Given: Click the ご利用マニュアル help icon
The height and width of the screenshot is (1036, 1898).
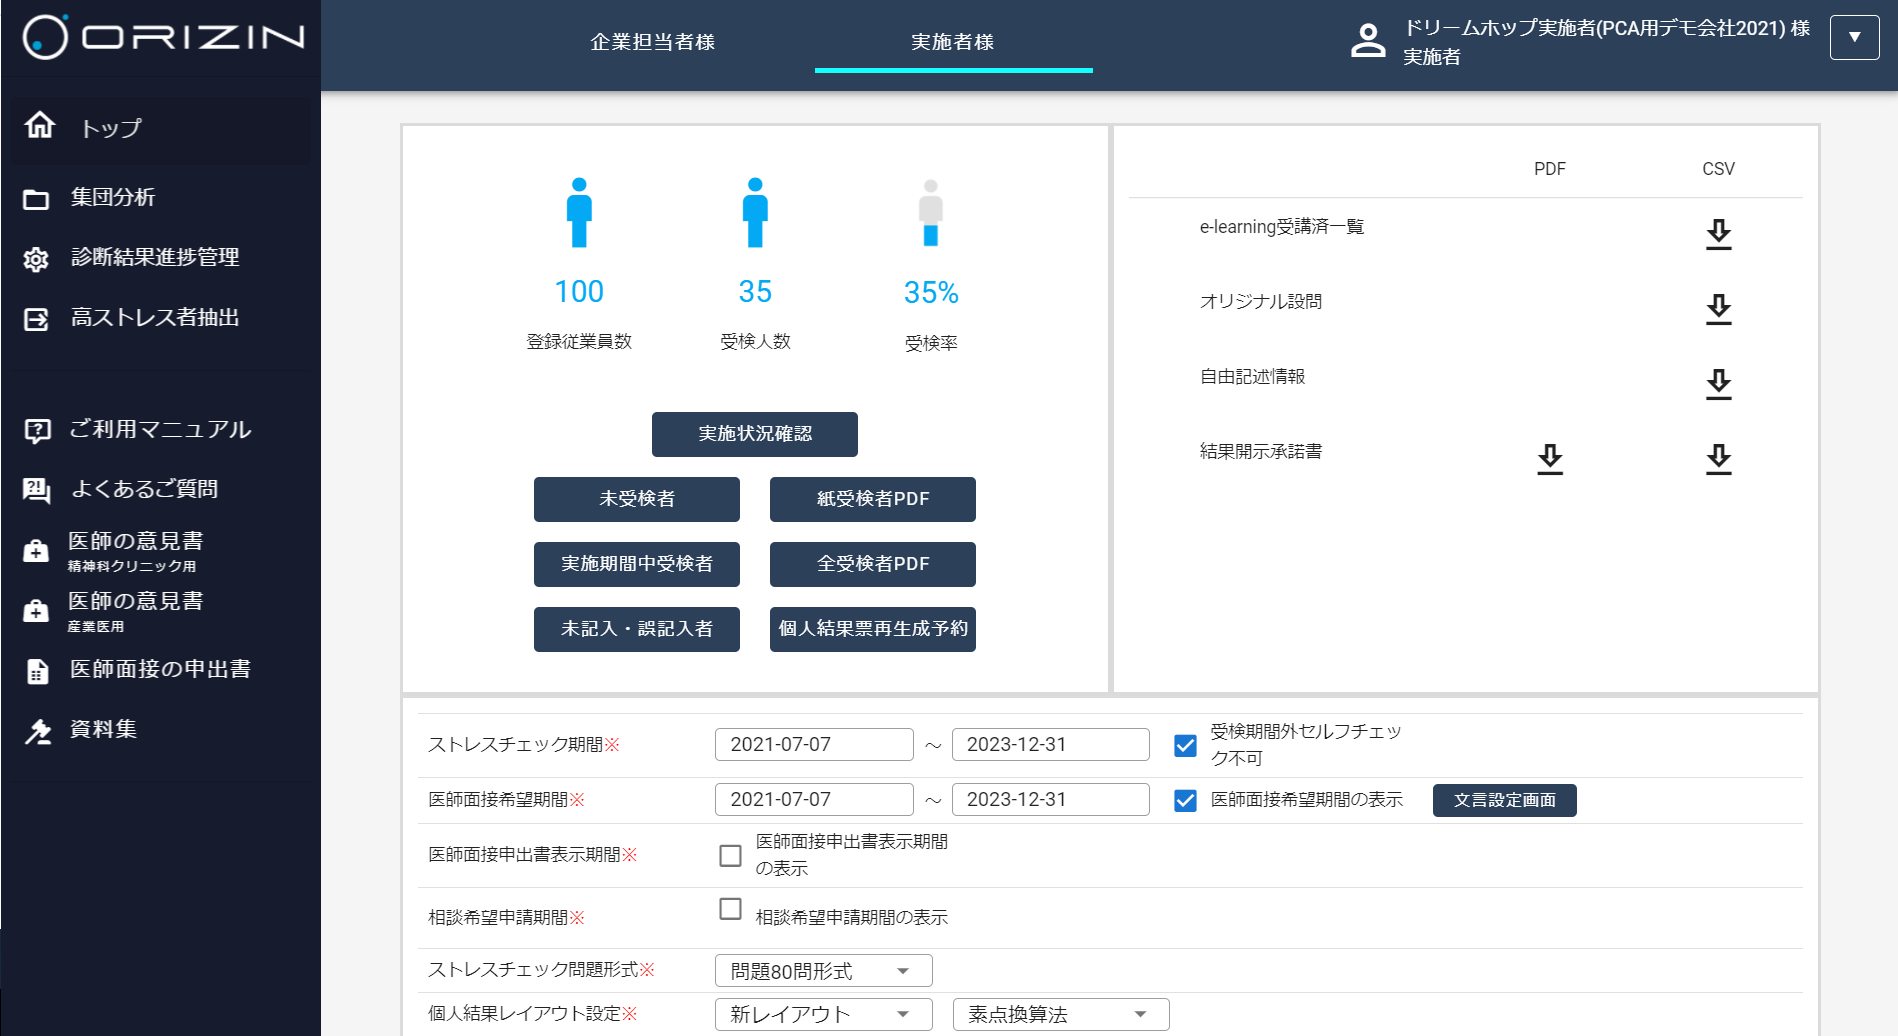Looking at the screenshot, I should click(x=37, y=431).
